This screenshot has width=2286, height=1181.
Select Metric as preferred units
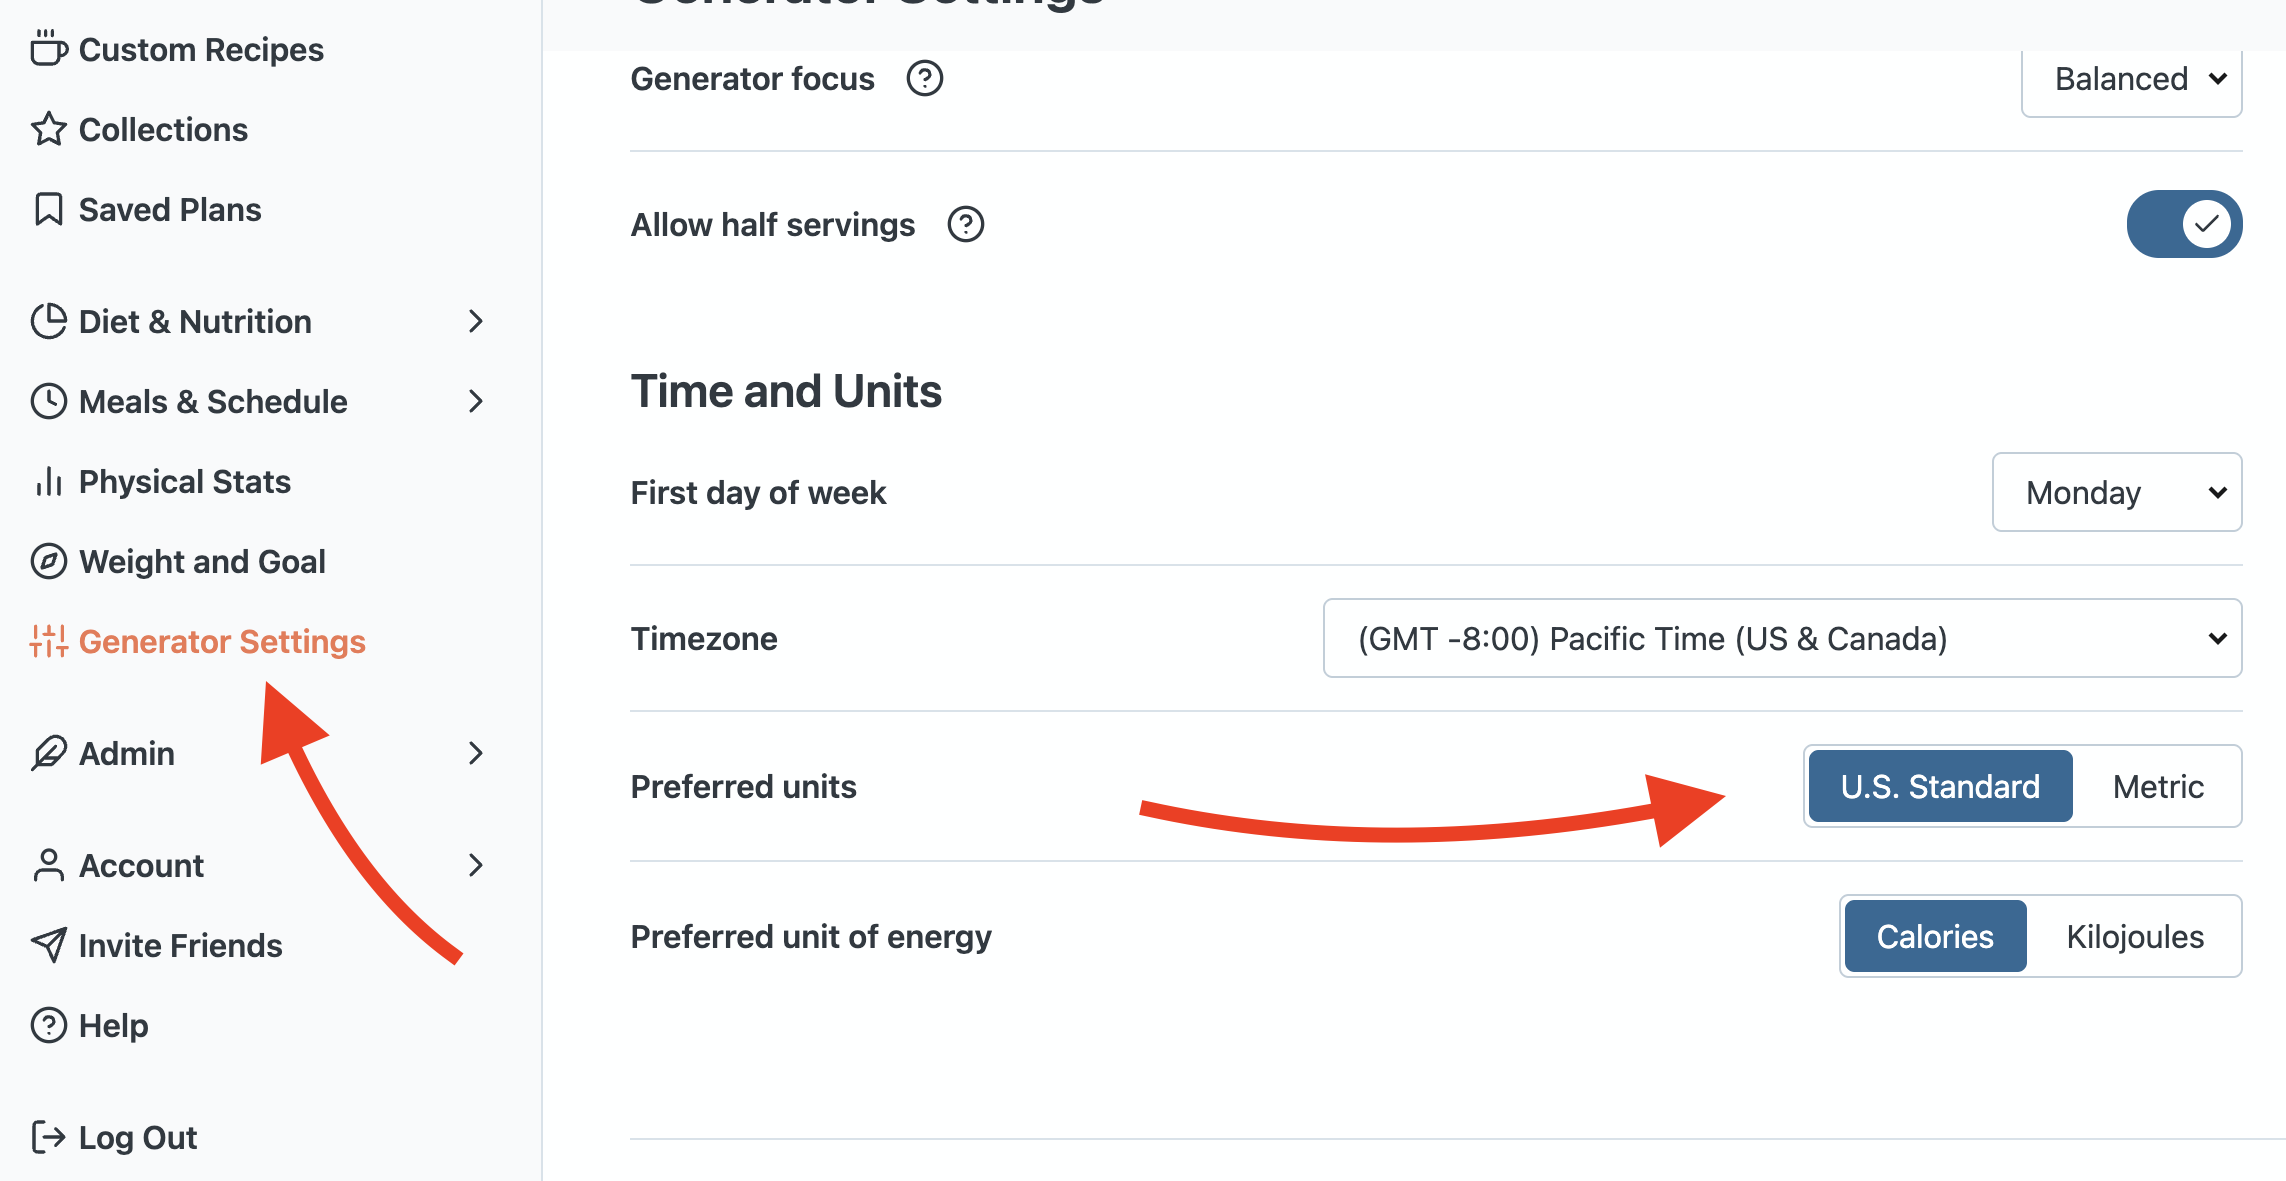2157,787
